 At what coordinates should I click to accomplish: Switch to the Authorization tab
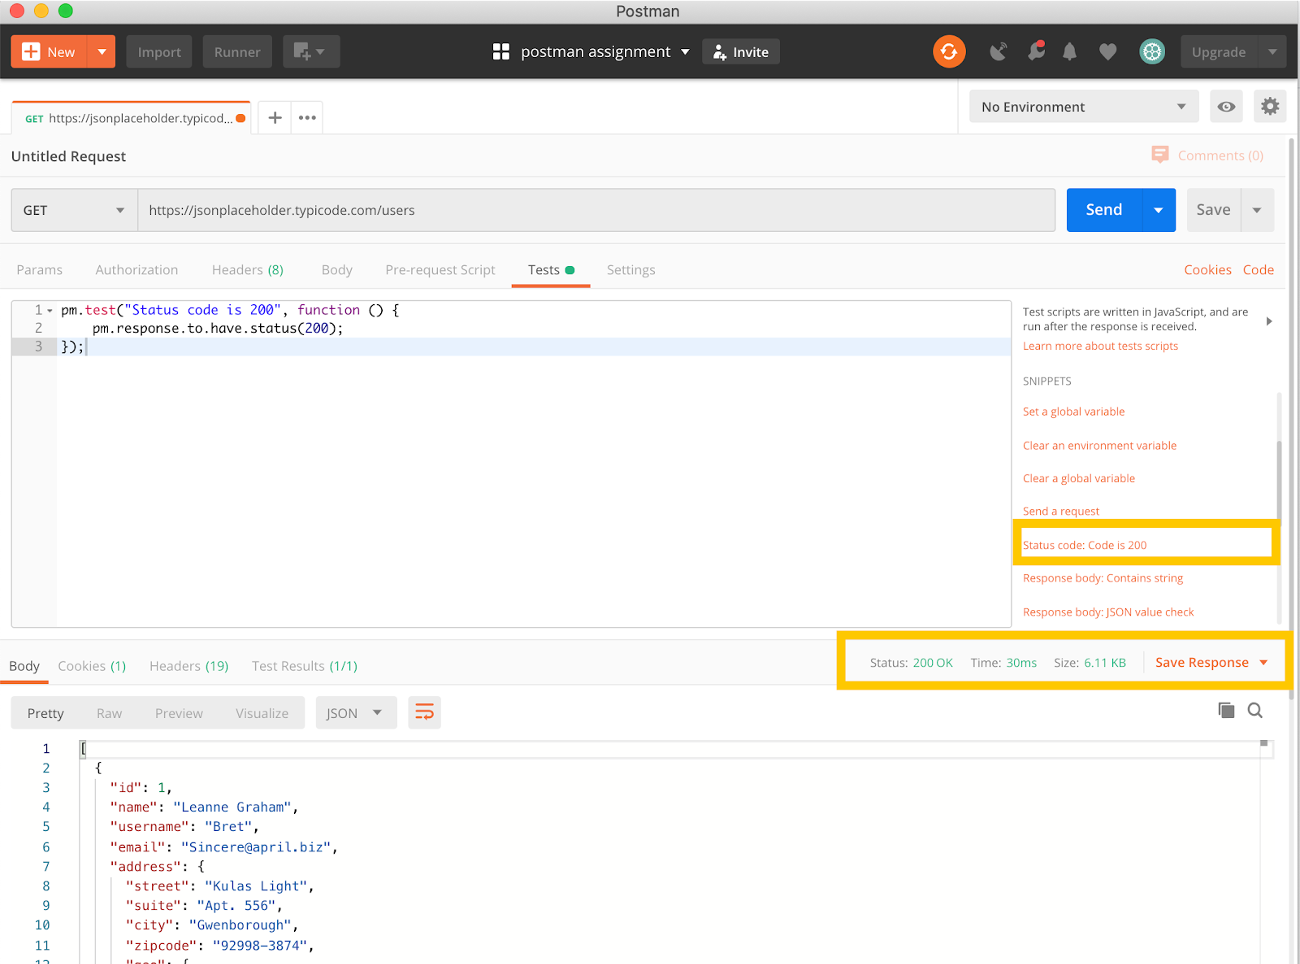[137, 270]
